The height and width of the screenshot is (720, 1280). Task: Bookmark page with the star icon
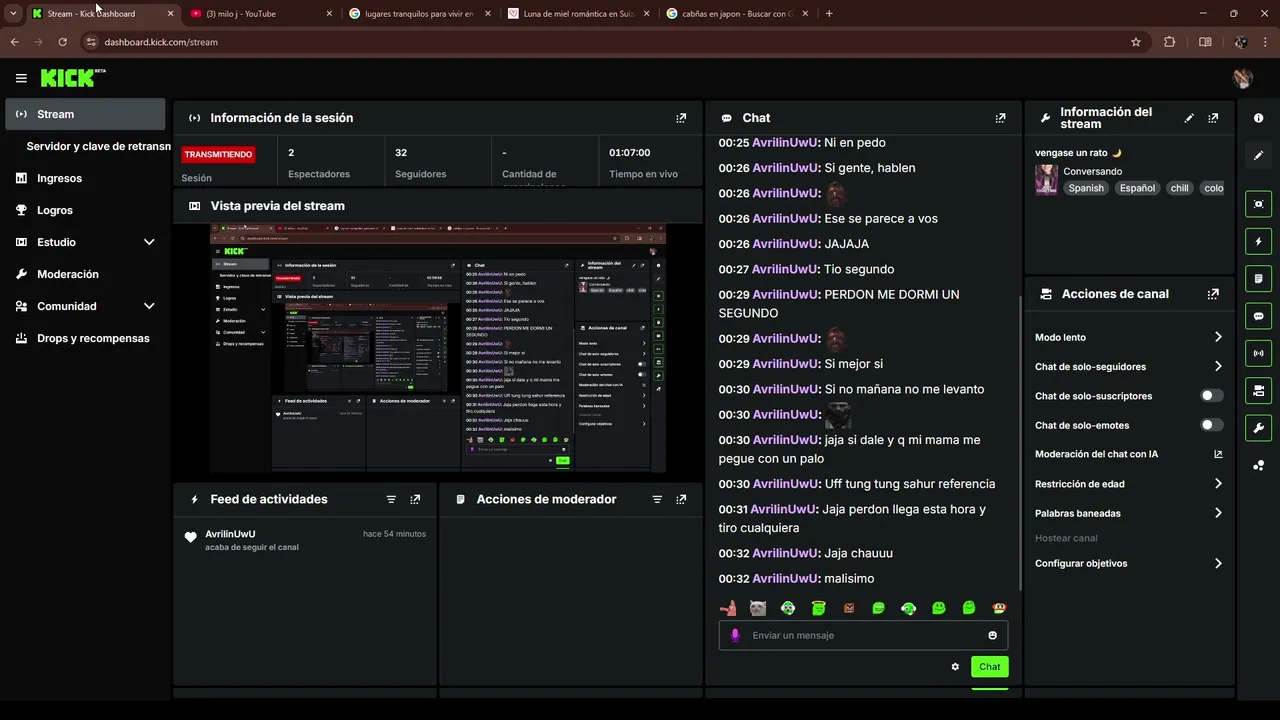(1136, 42)
